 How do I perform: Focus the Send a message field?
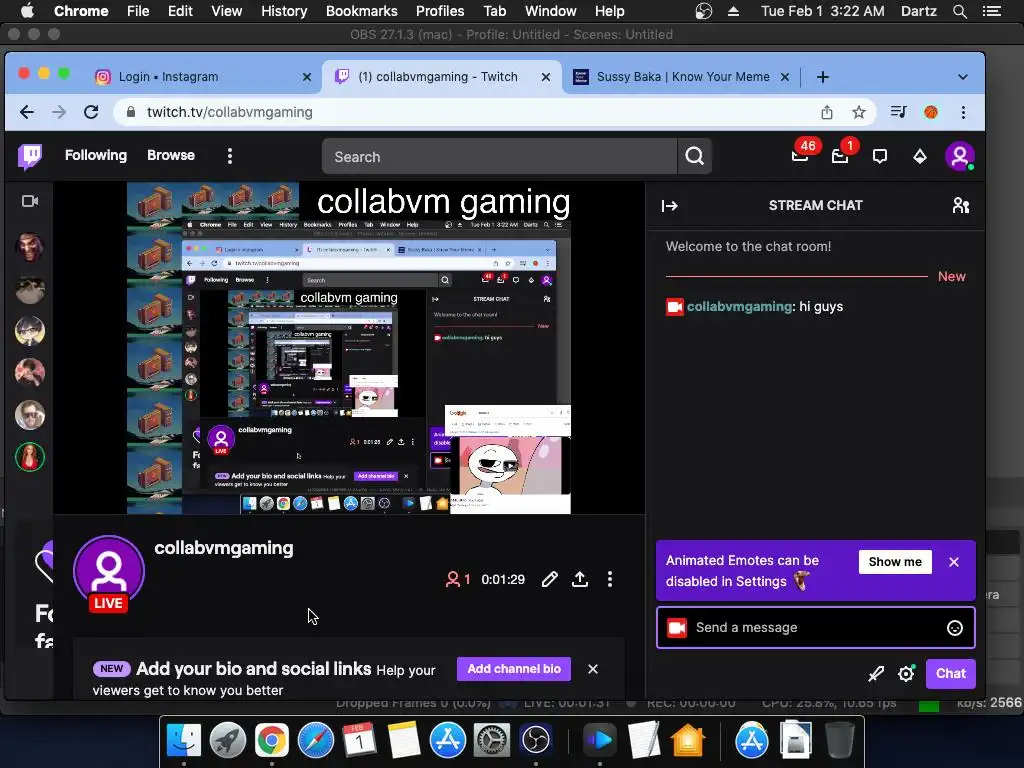(x=816, y=628)
